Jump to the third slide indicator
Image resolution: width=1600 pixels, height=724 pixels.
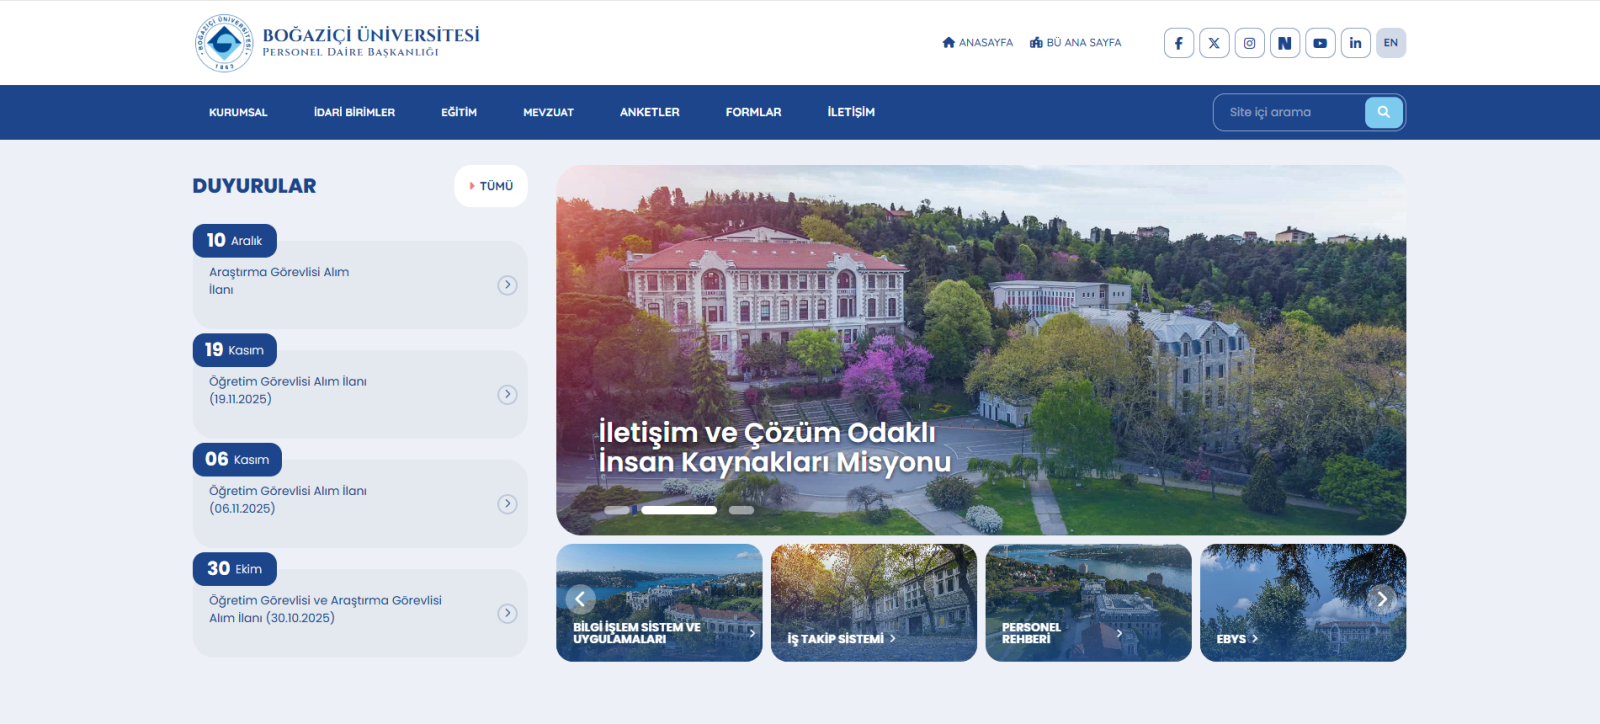[741, 510]
